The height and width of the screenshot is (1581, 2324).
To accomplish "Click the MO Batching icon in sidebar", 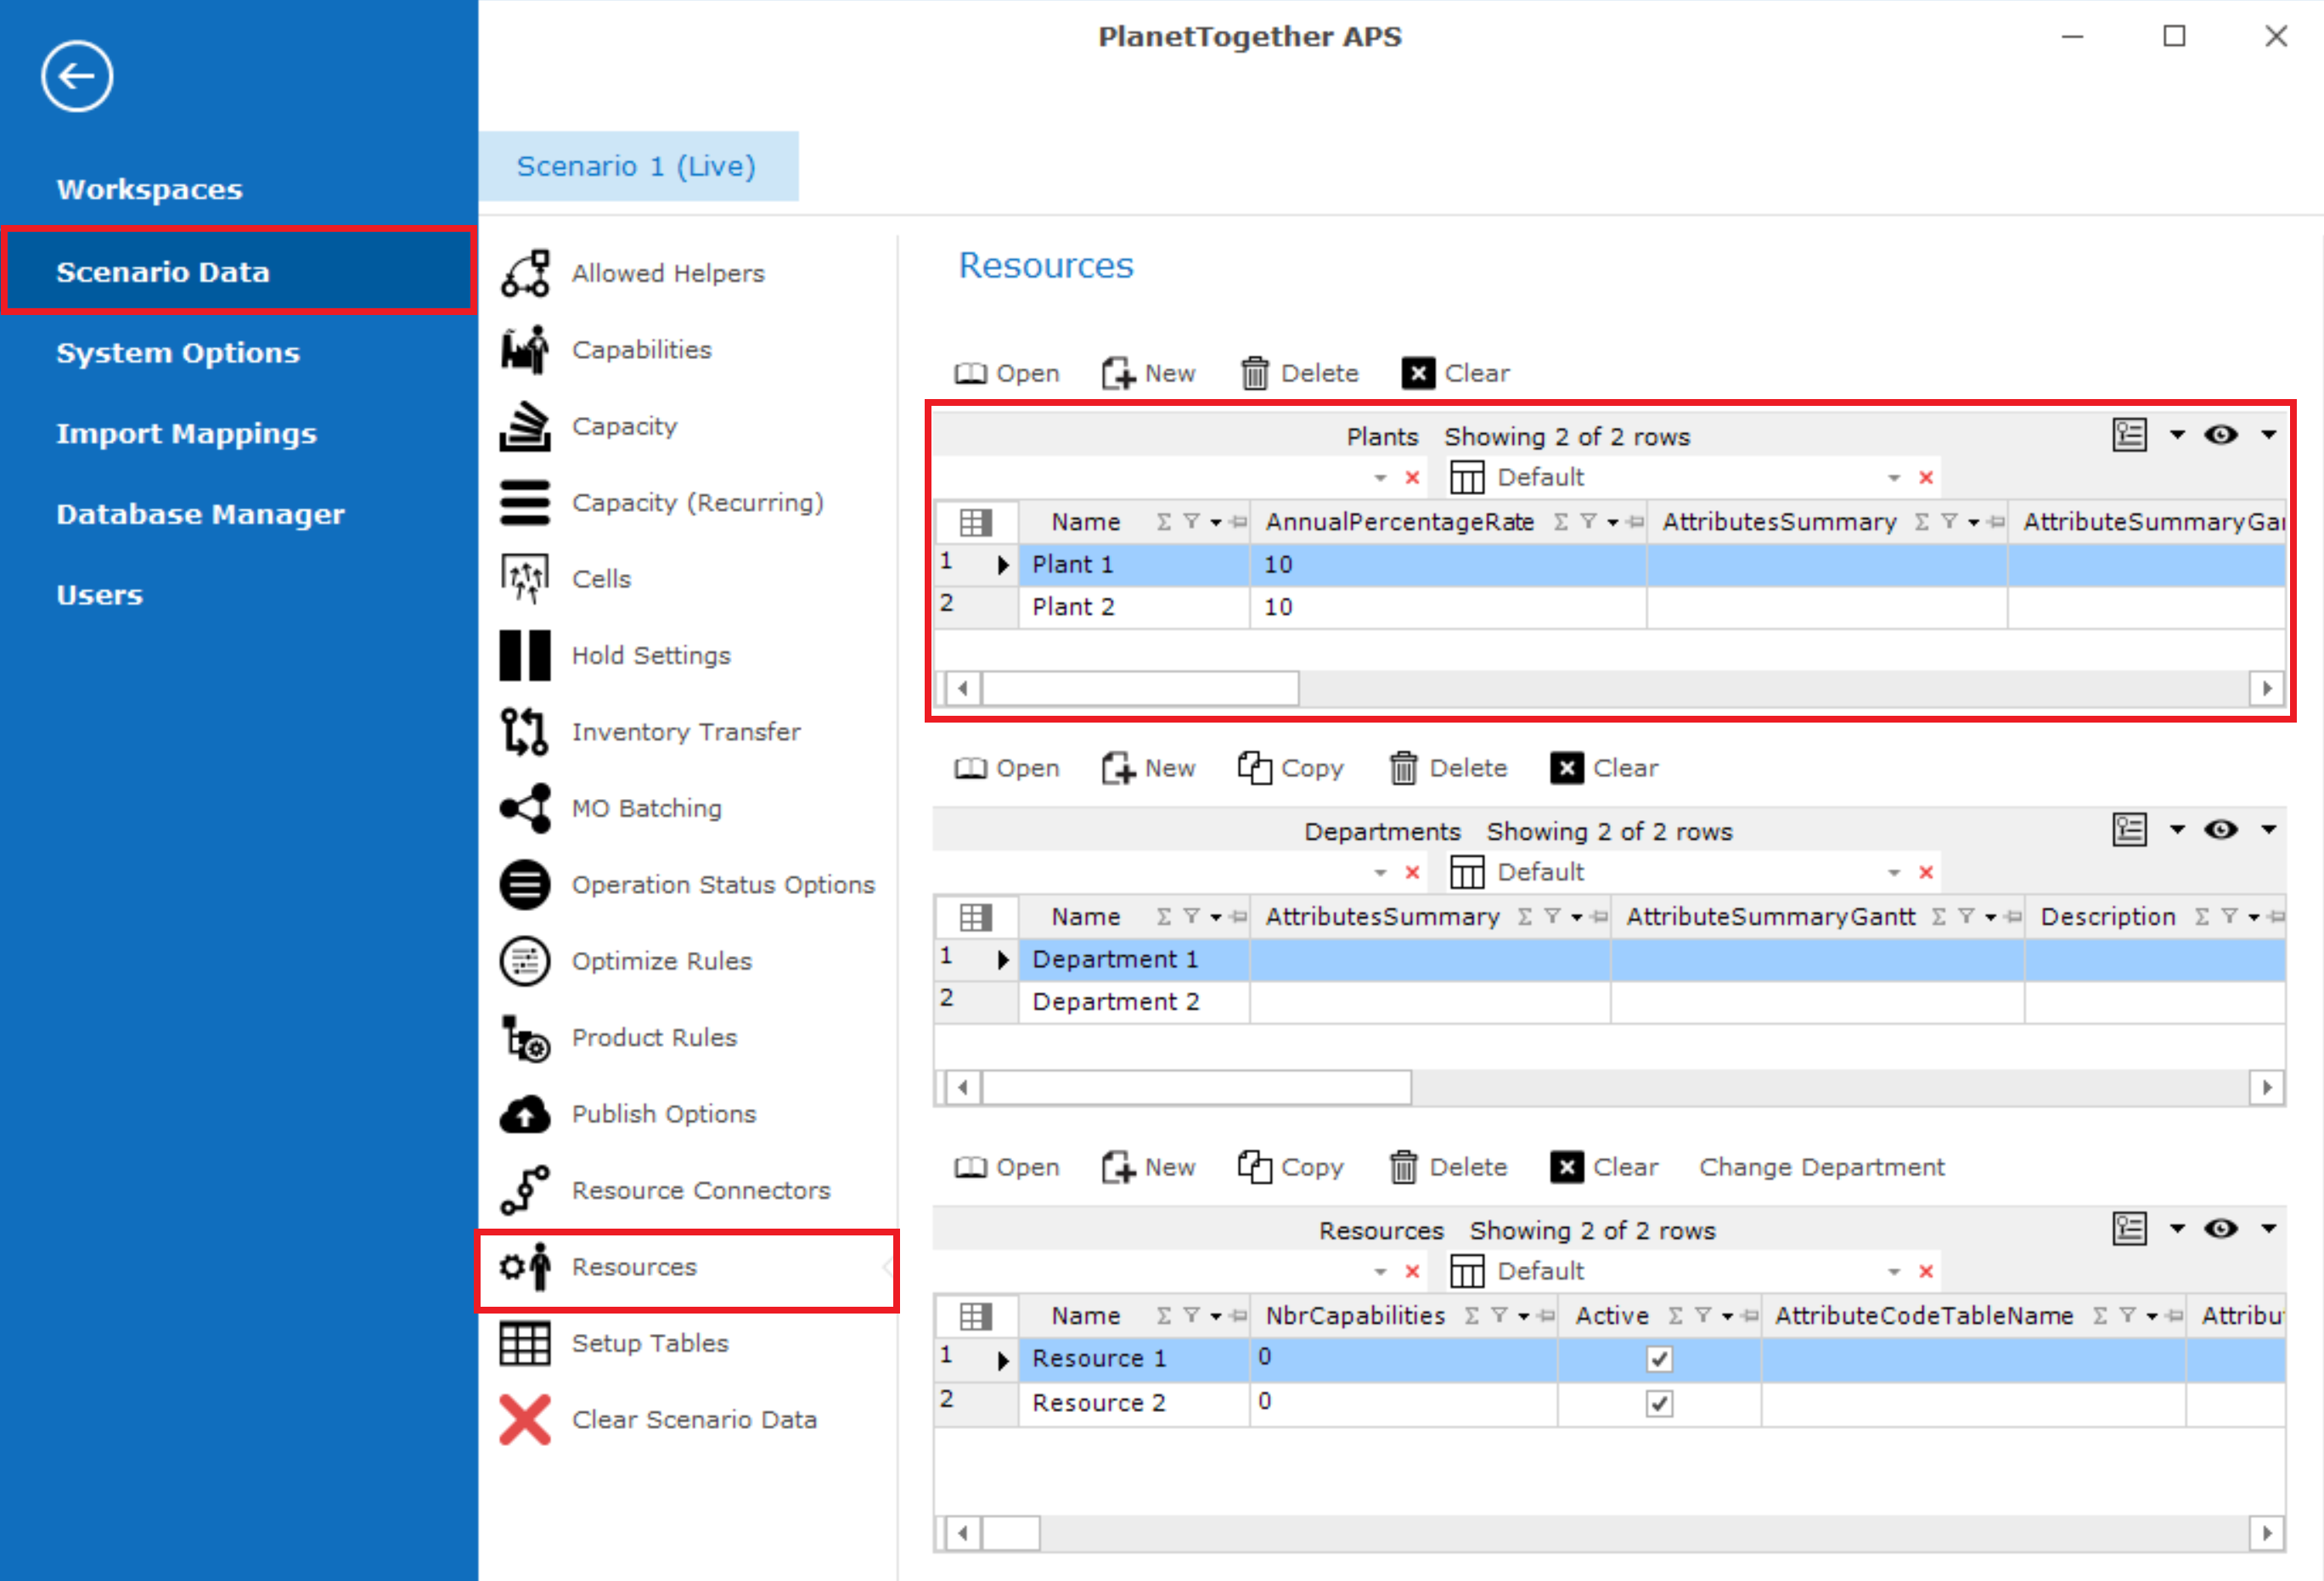I will pos(526,807).
